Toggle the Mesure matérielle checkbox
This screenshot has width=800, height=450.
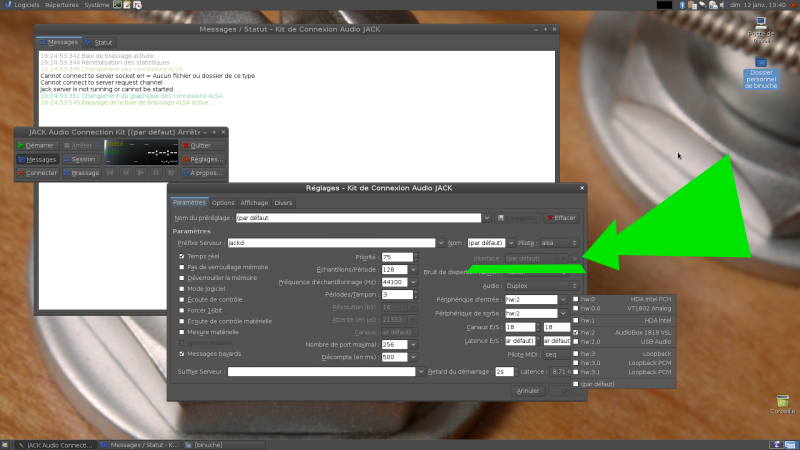[182, 332]
